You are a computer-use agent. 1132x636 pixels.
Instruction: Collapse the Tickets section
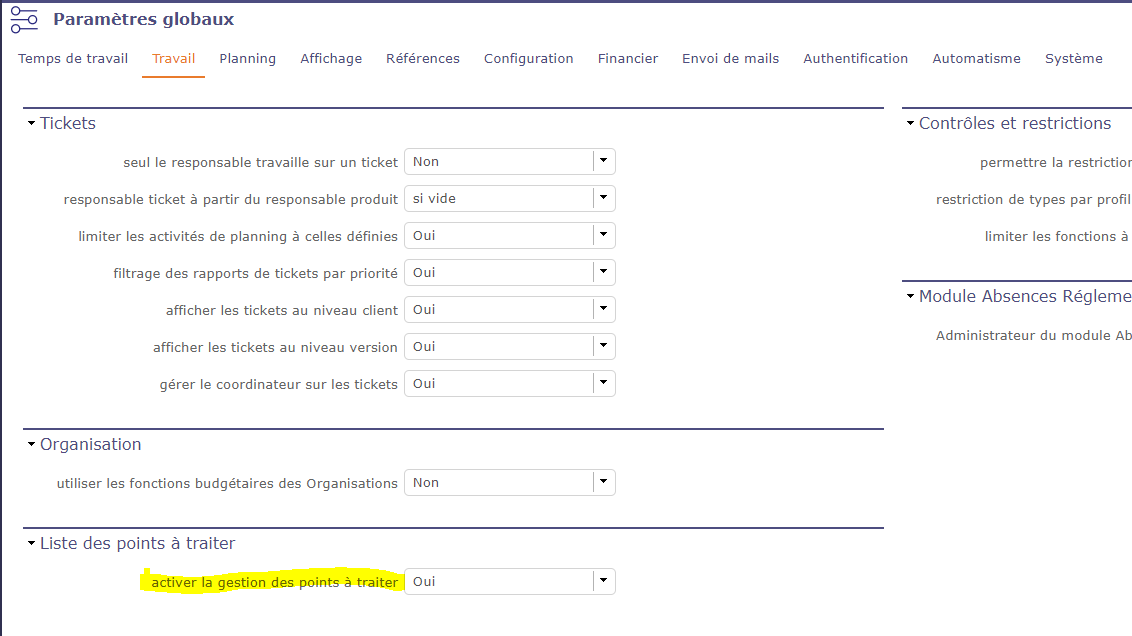pyautogui.click(x=31, y=124)
